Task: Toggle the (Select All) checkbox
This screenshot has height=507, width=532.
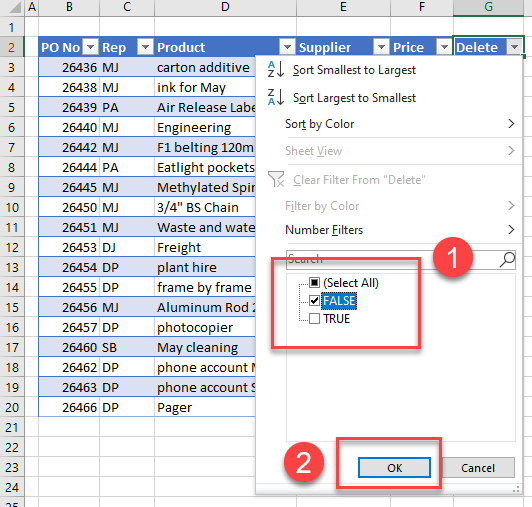Action: click(314, 282)
